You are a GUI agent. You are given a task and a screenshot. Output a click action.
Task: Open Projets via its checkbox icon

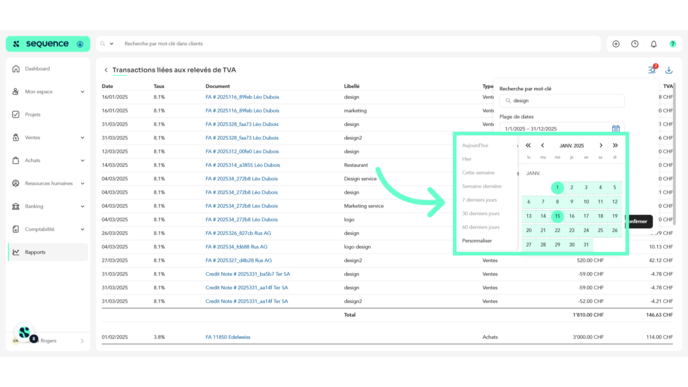16,115
